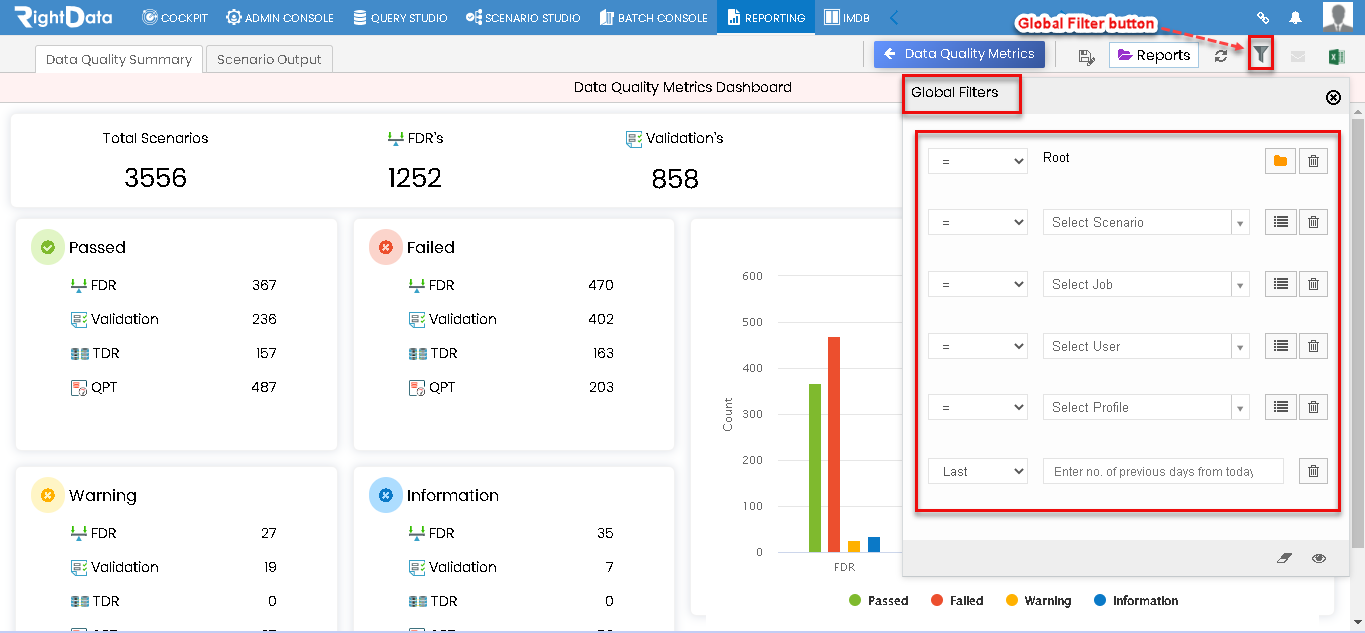Switch to the Scenario Output tab

(x=269, y=59)
